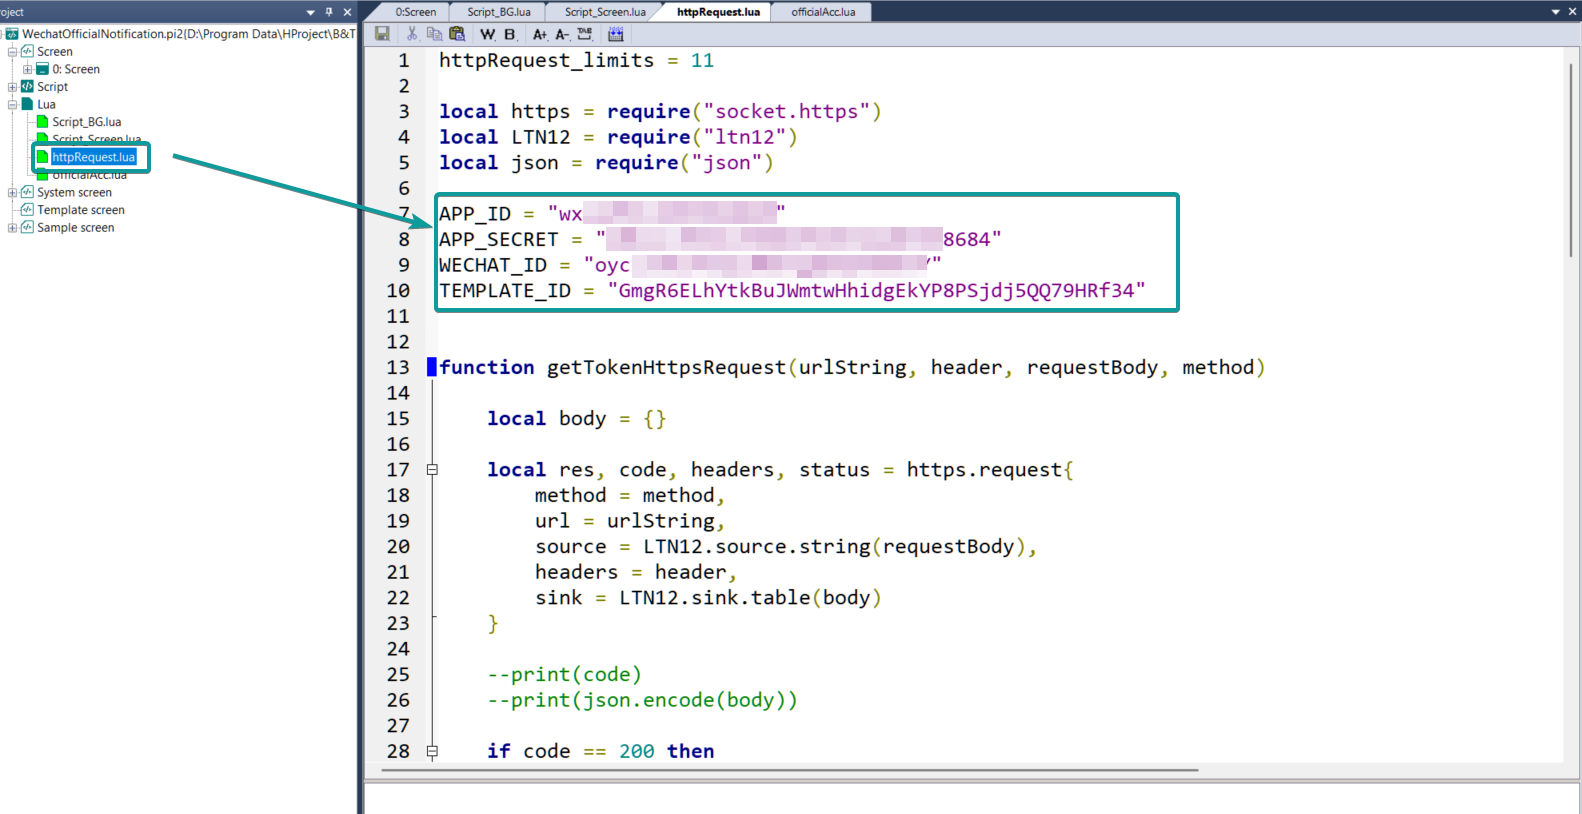1582x814 pixels.
Task: Click the Script node icon in the tree
Action: click(28, 87)
